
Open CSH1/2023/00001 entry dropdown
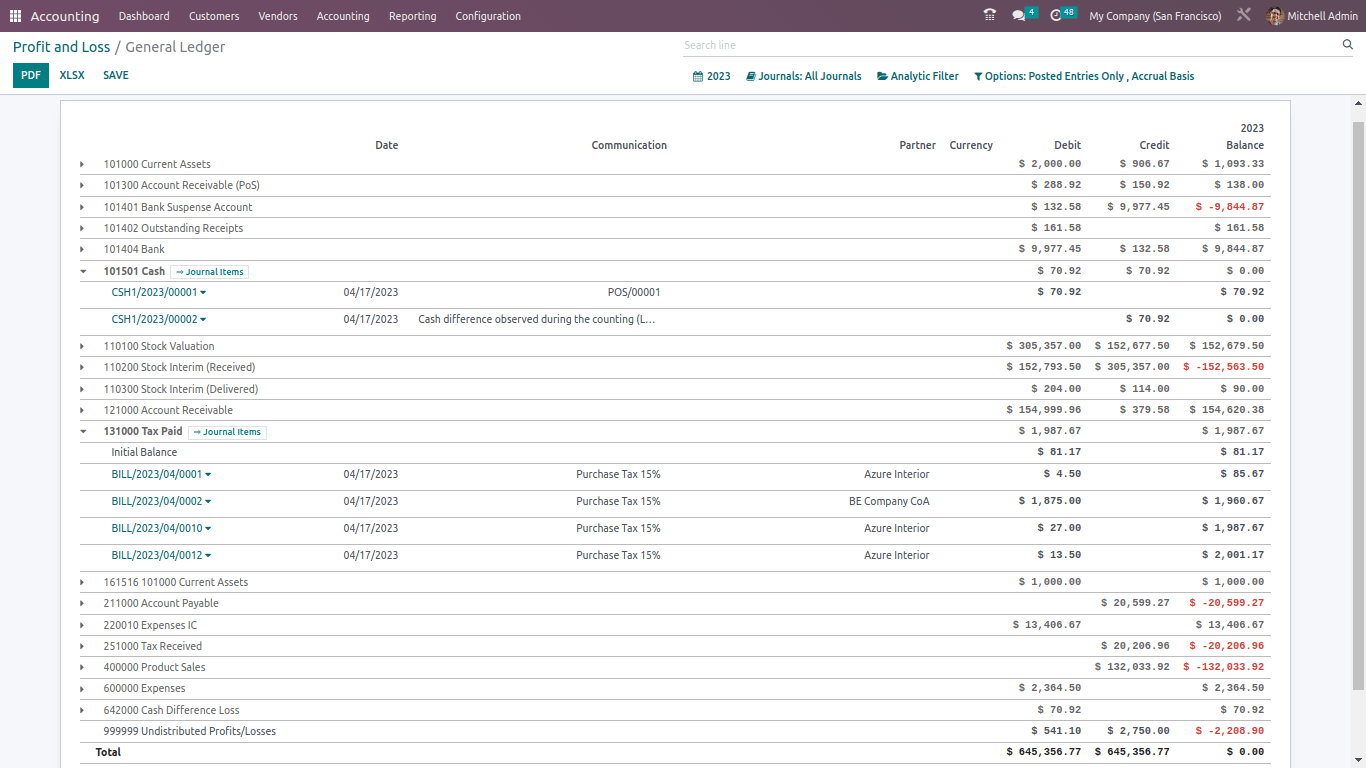point(159,292)
